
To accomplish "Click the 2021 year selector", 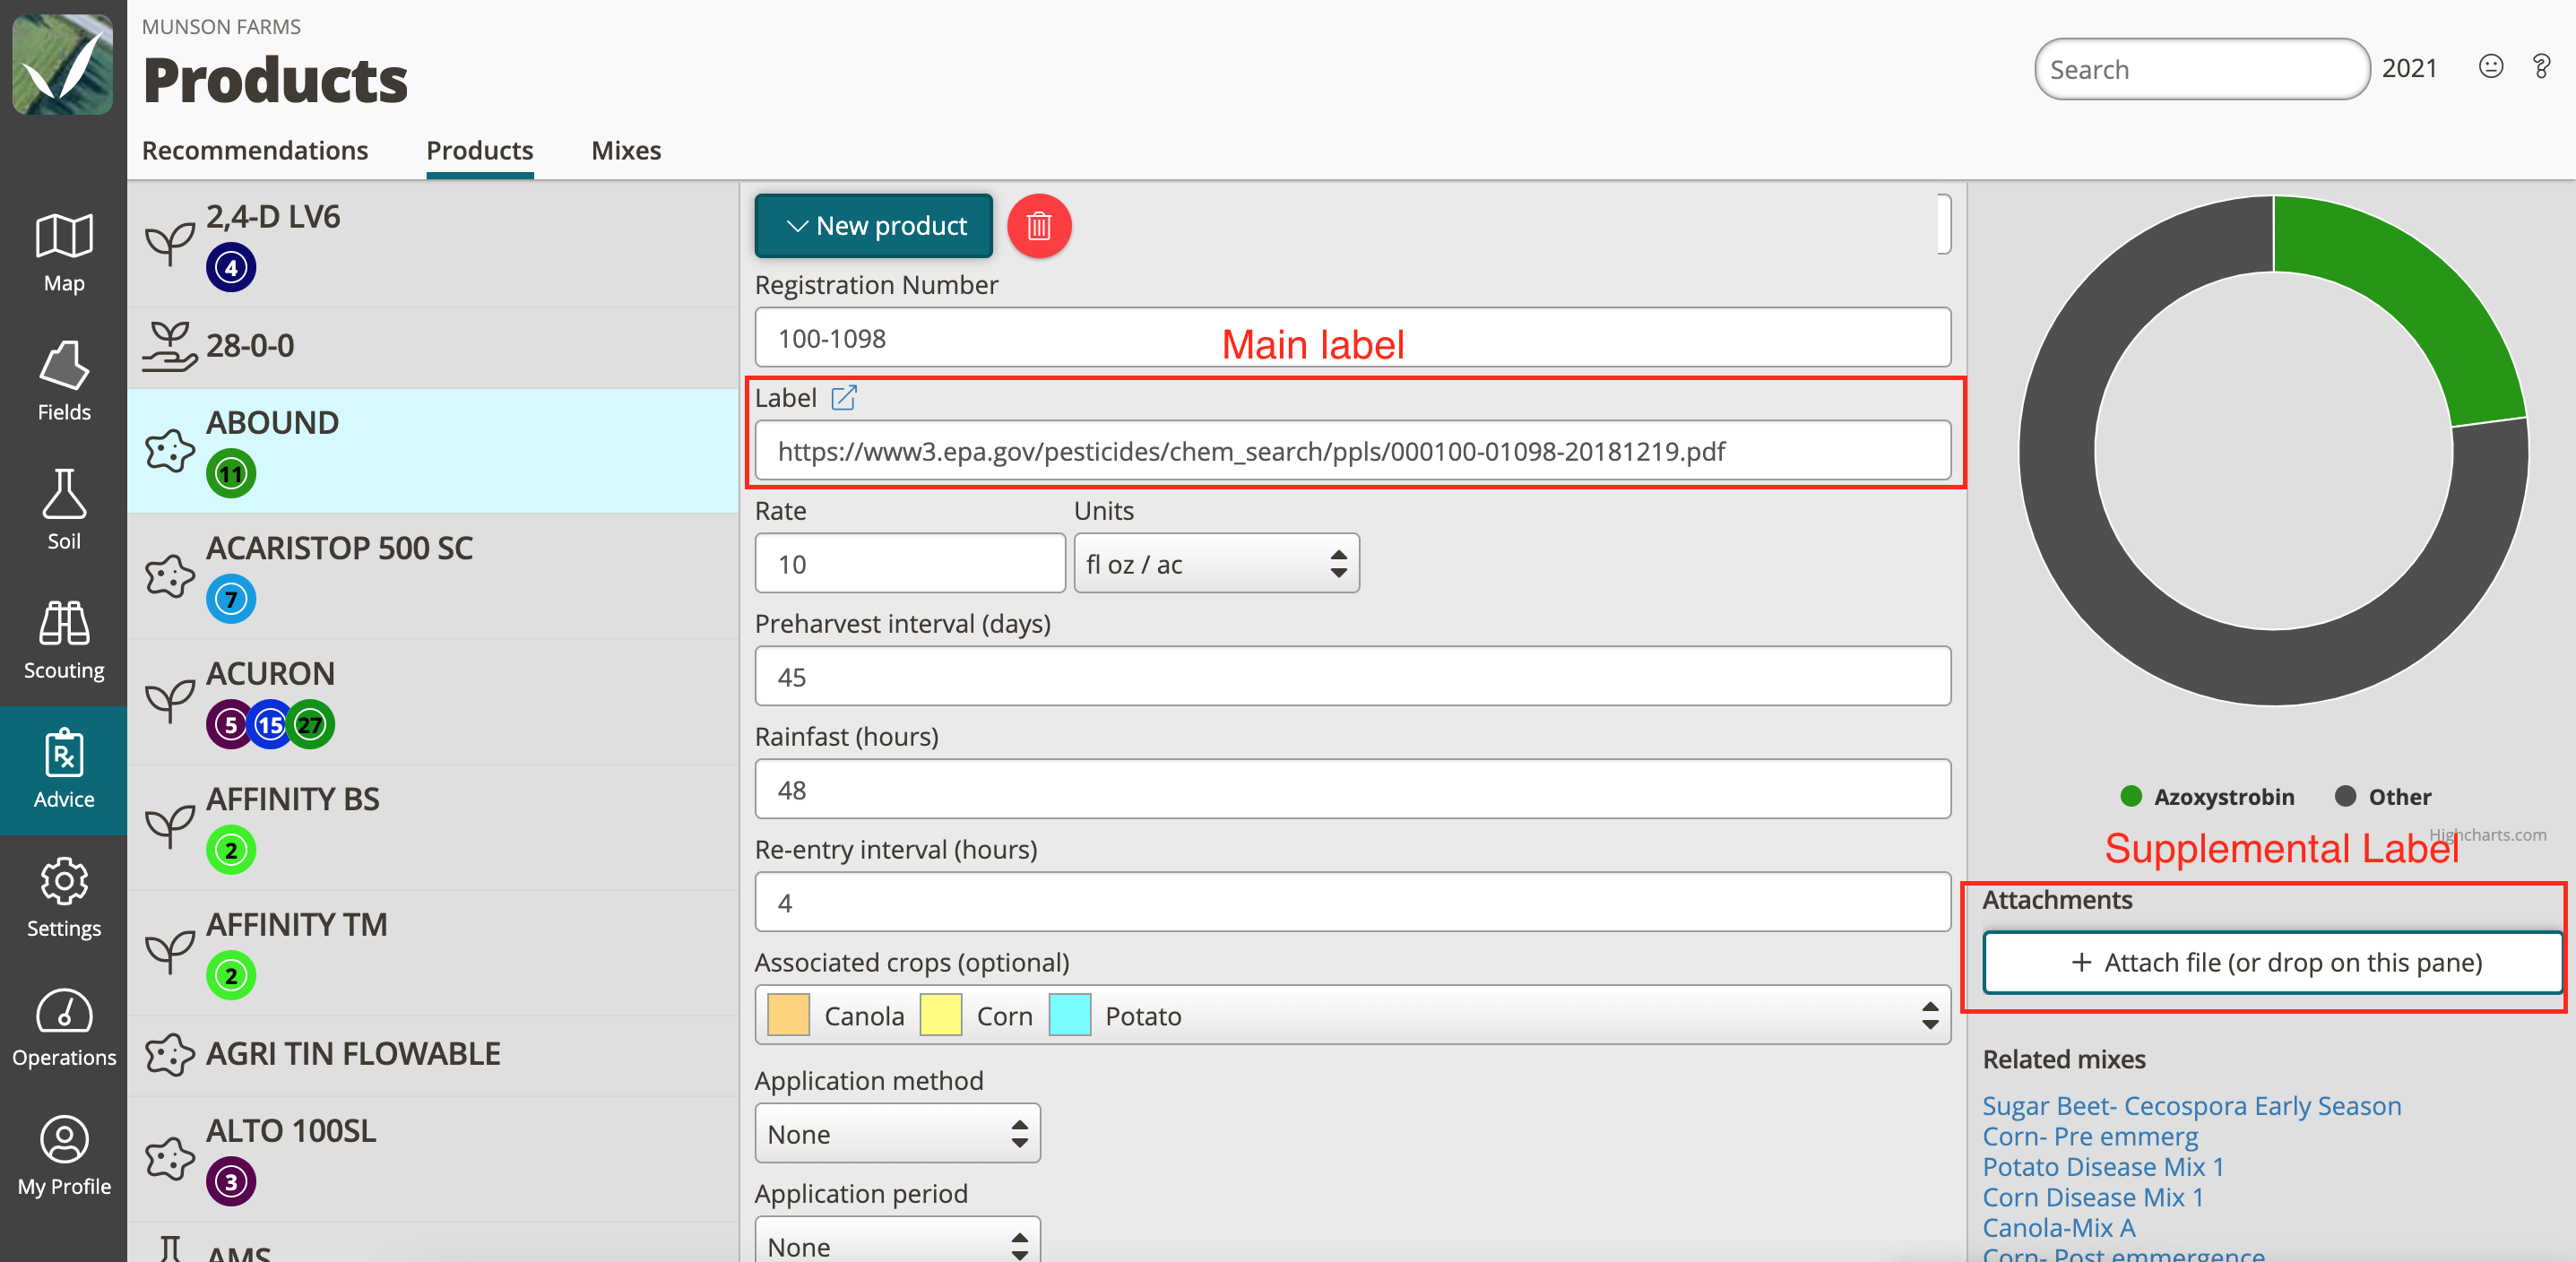I will 2409,68.
